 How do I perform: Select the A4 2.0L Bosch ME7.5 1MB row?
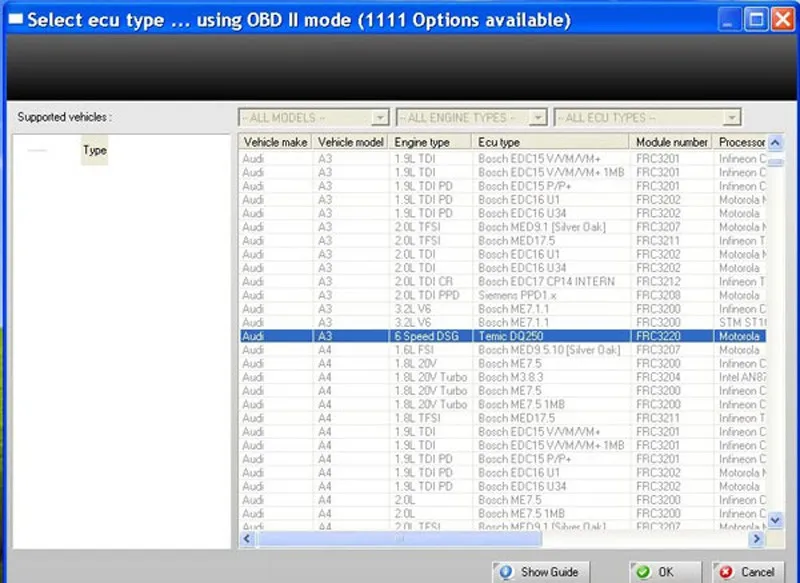(503, 514)
